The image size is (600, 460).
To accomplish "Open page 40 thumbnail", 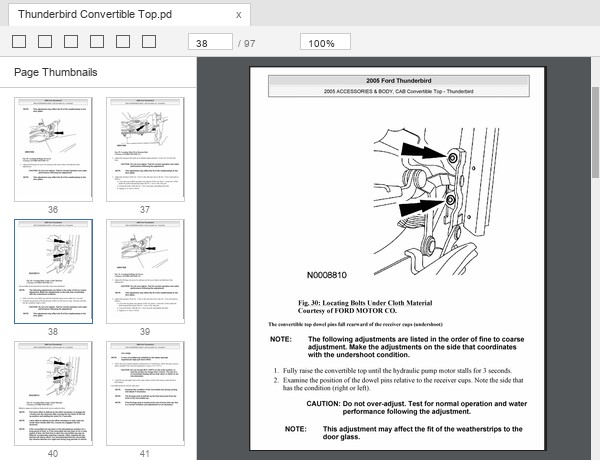I will click(54, 393).
